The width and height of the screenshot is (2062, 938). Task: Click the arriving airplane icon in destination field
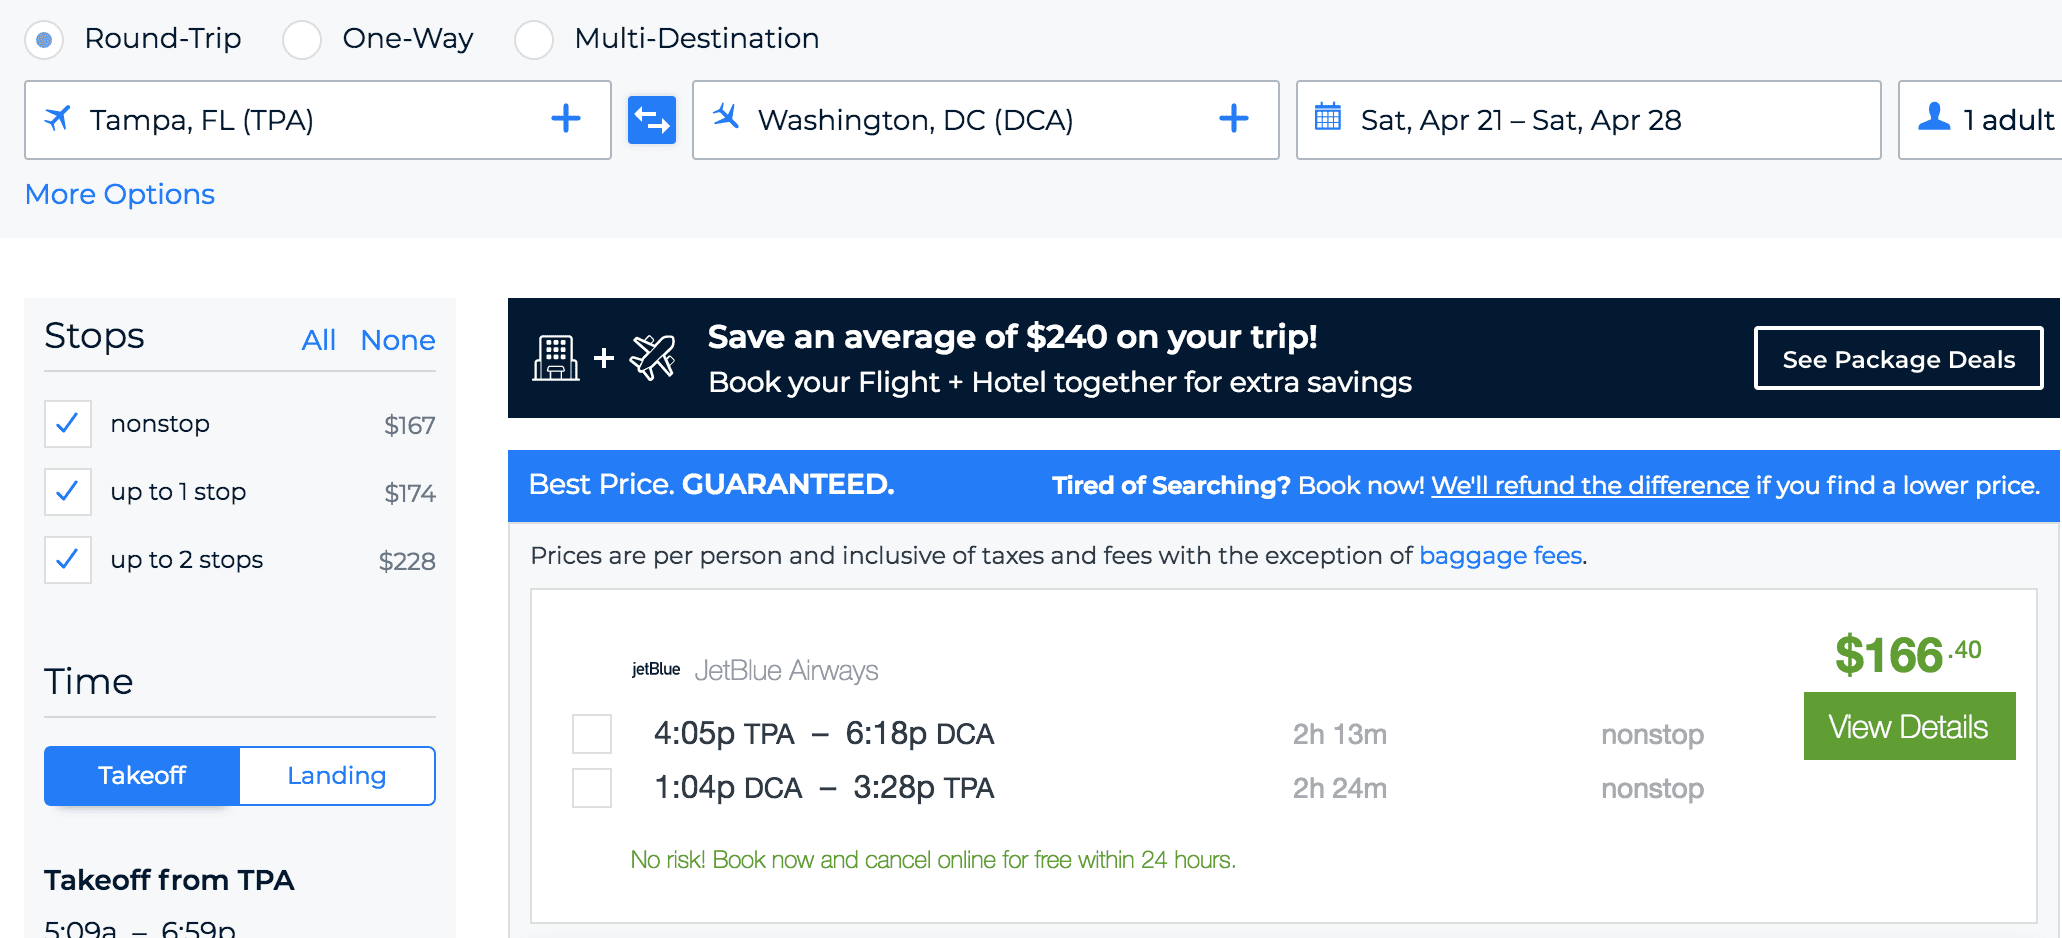point(726,117)
